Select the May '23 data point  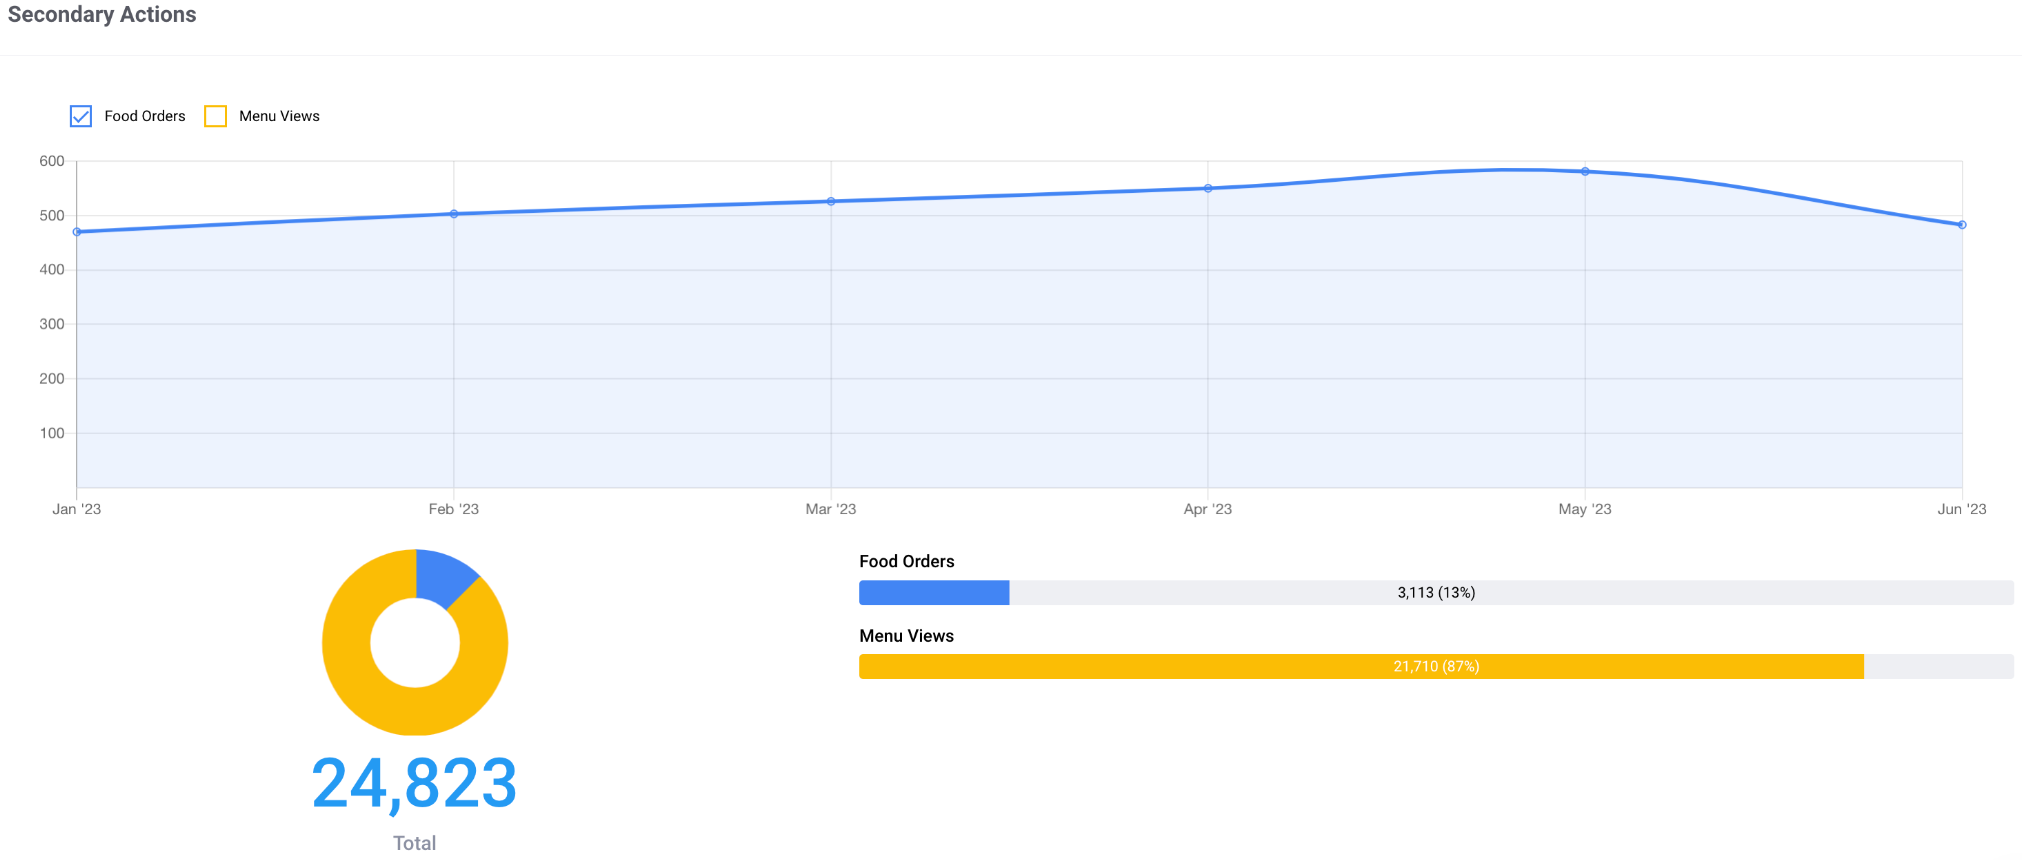[1585, 172]
